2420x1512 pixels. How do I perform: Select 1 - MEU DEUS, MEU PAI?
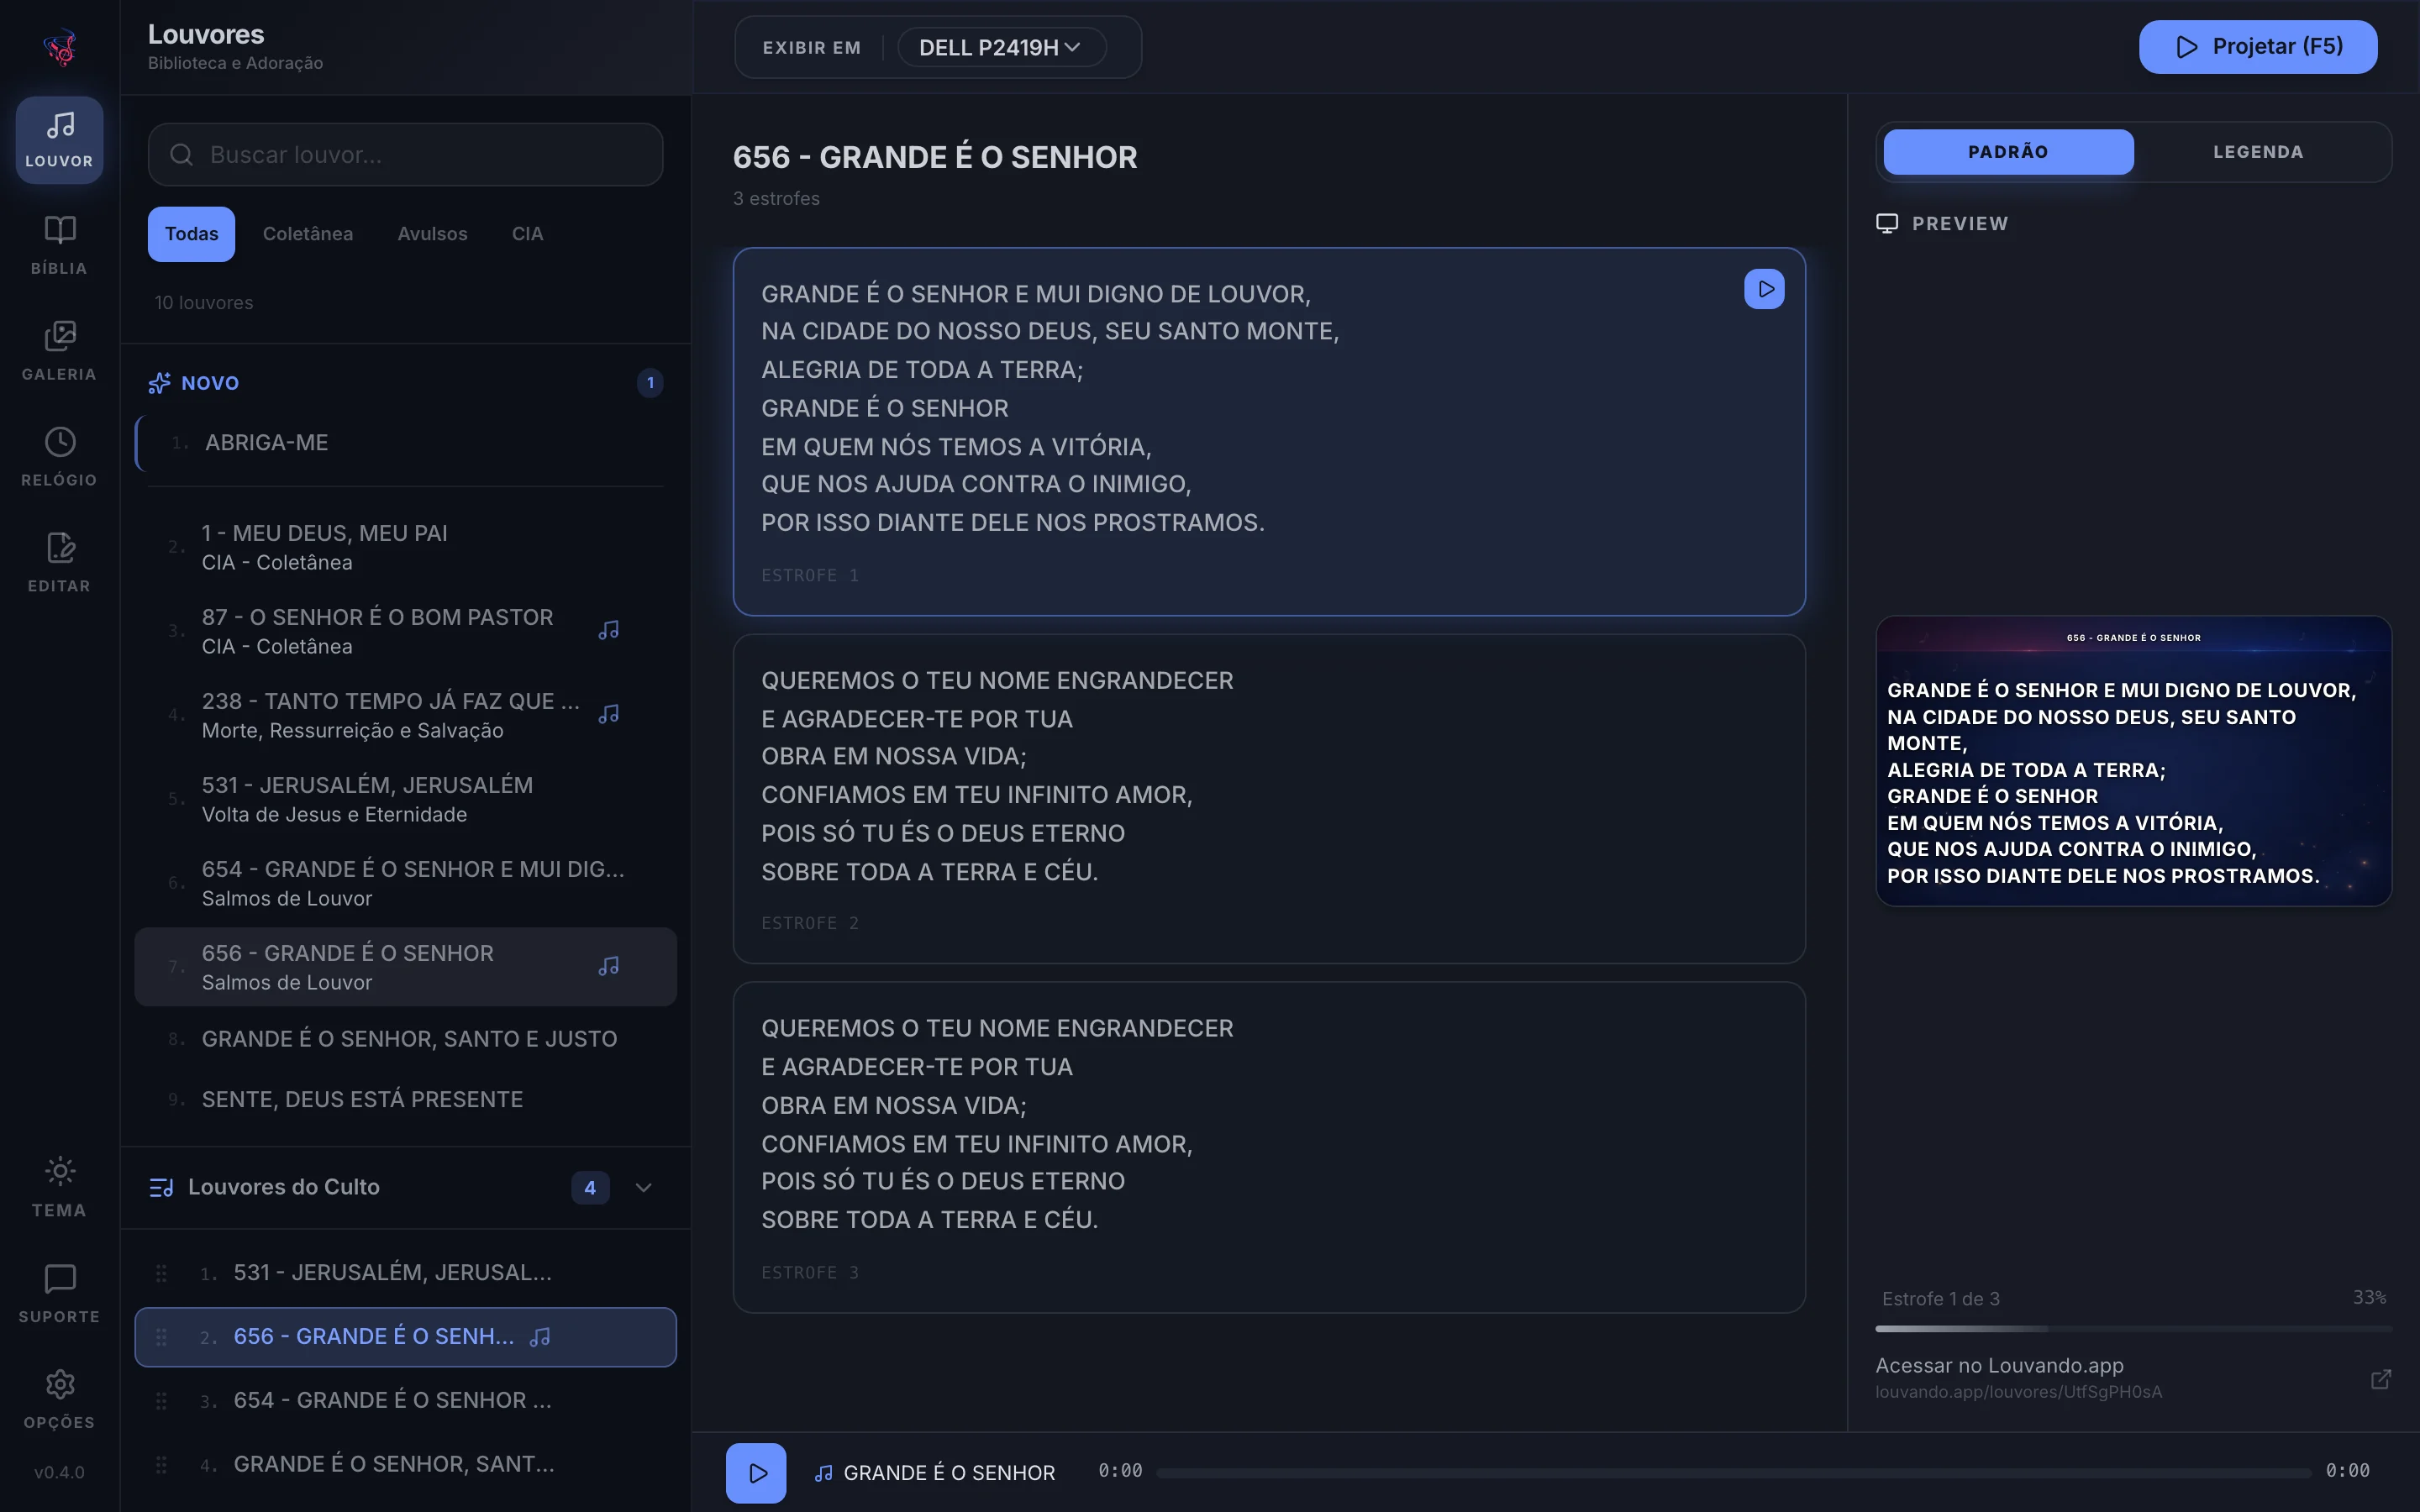tap(405, 547)
